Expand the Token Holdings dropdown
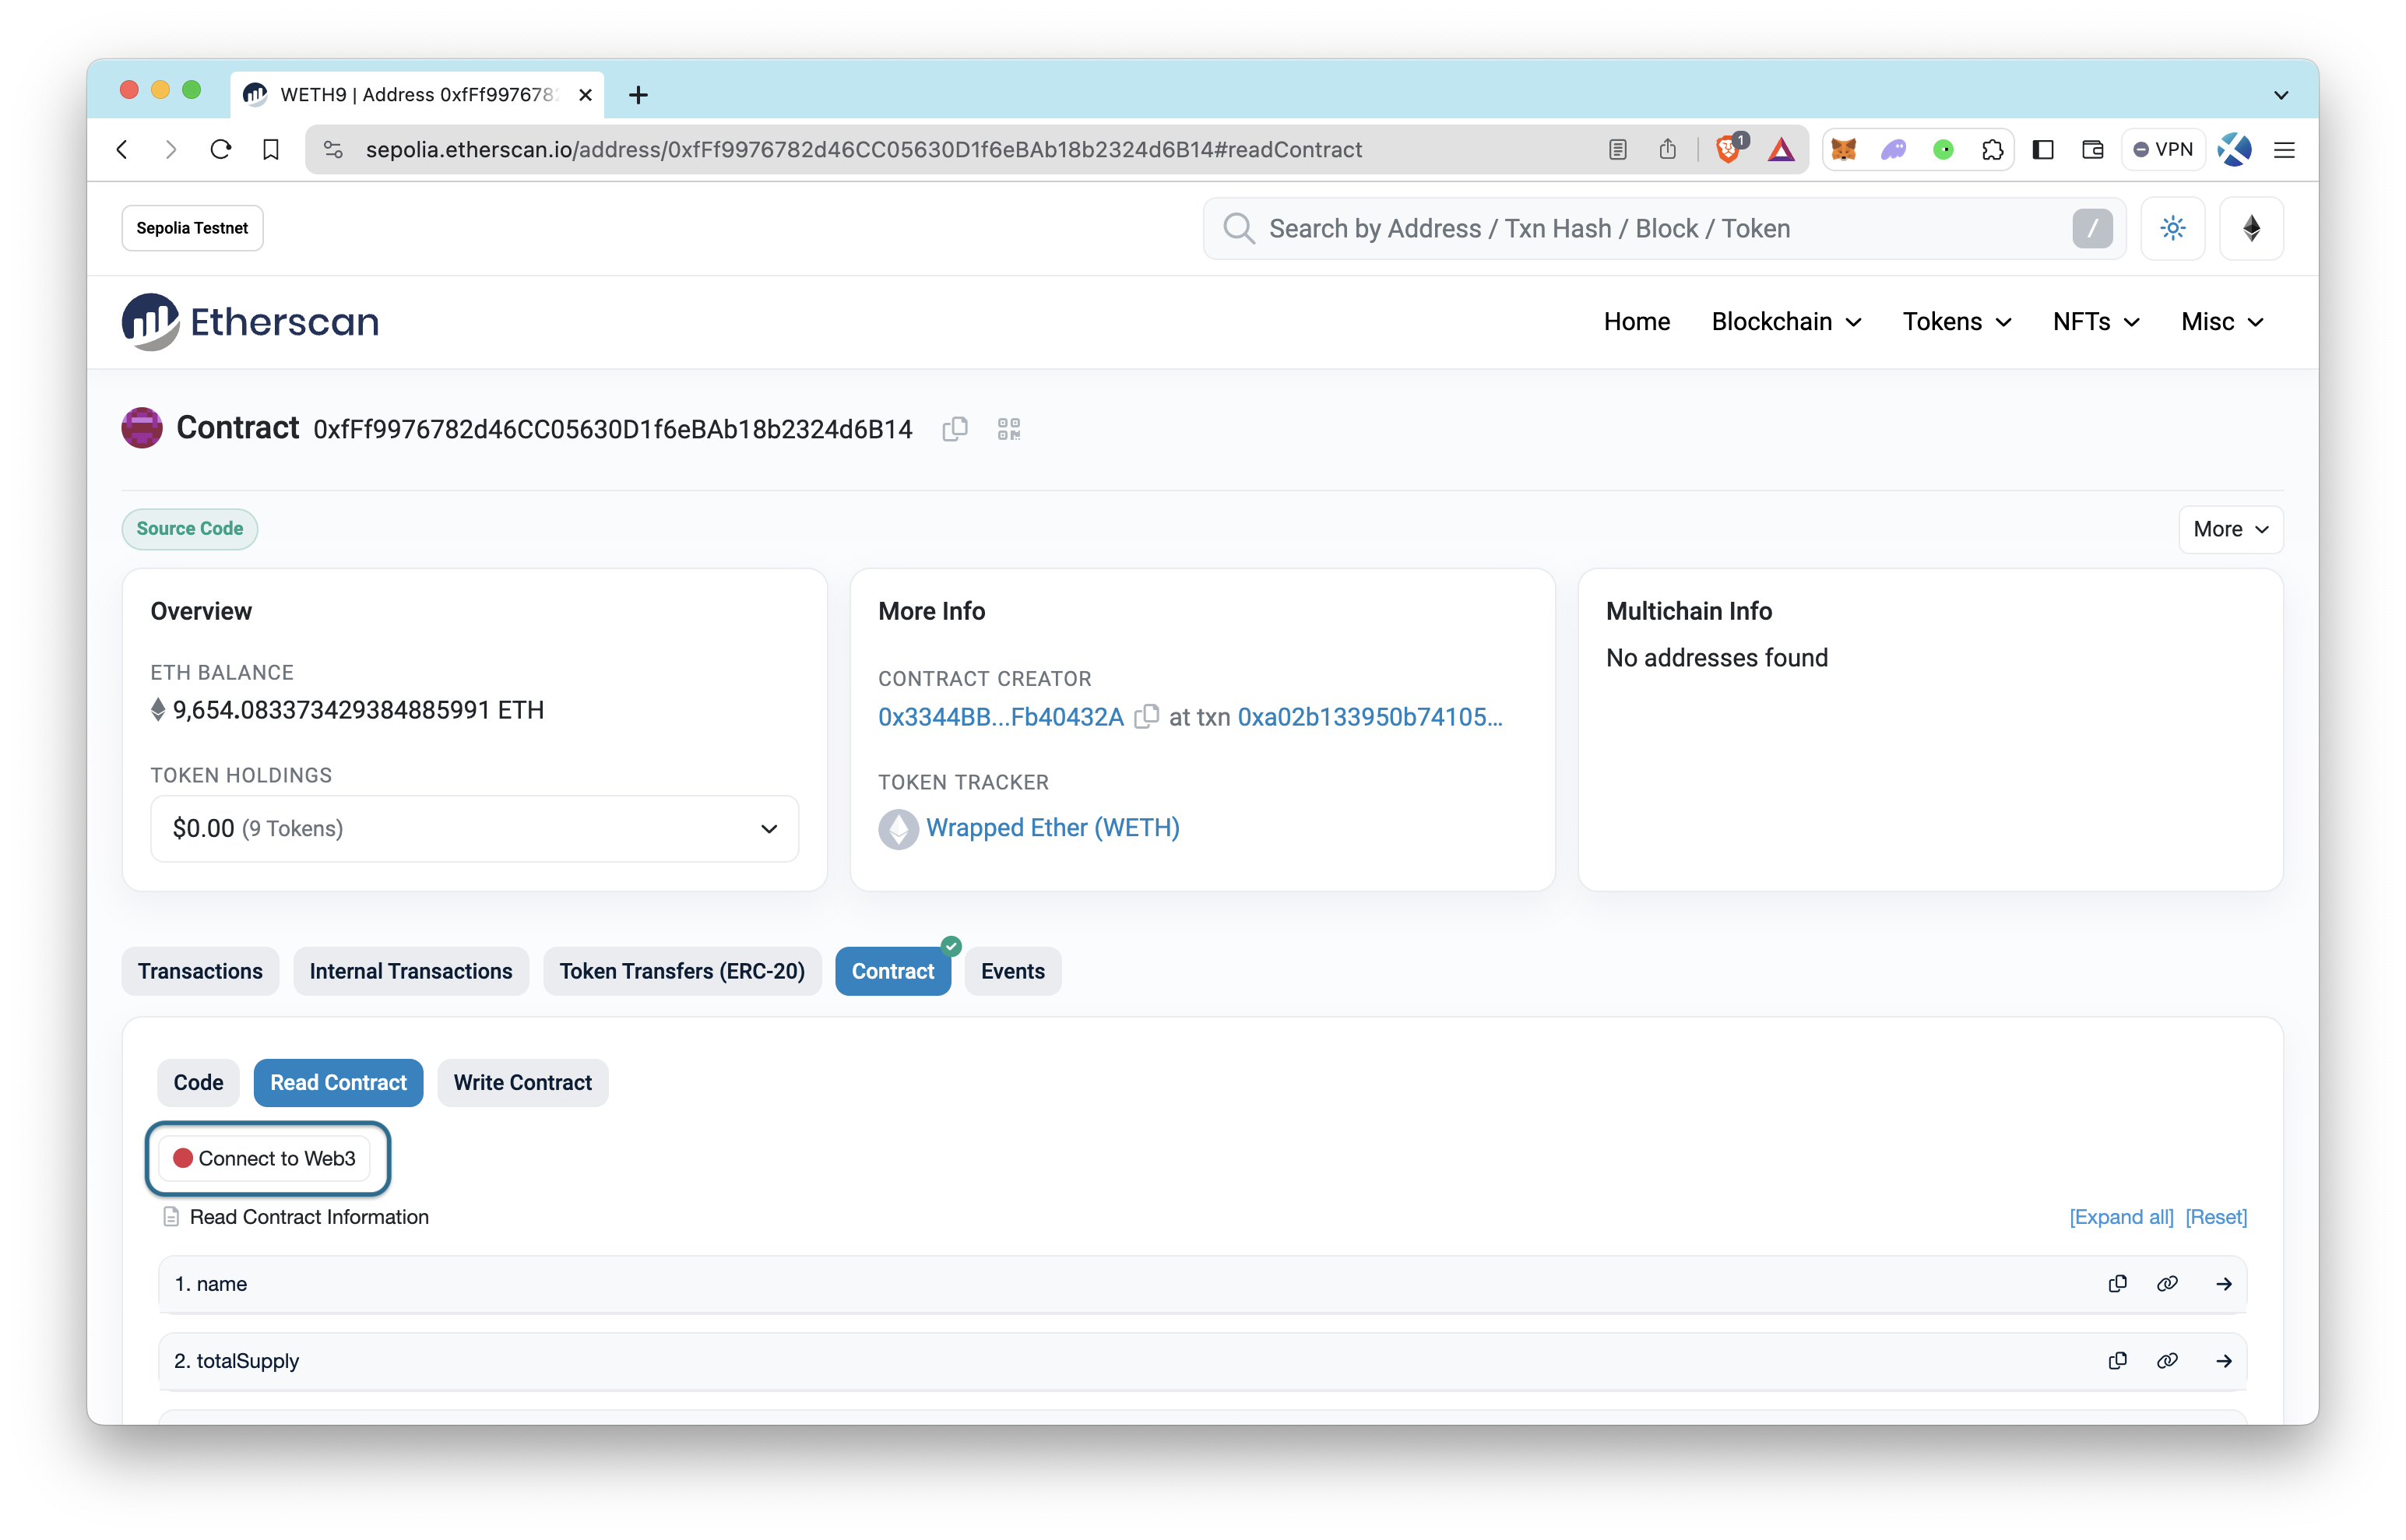This screenshot has width=2406, height=1540. (x=474, y=828)
